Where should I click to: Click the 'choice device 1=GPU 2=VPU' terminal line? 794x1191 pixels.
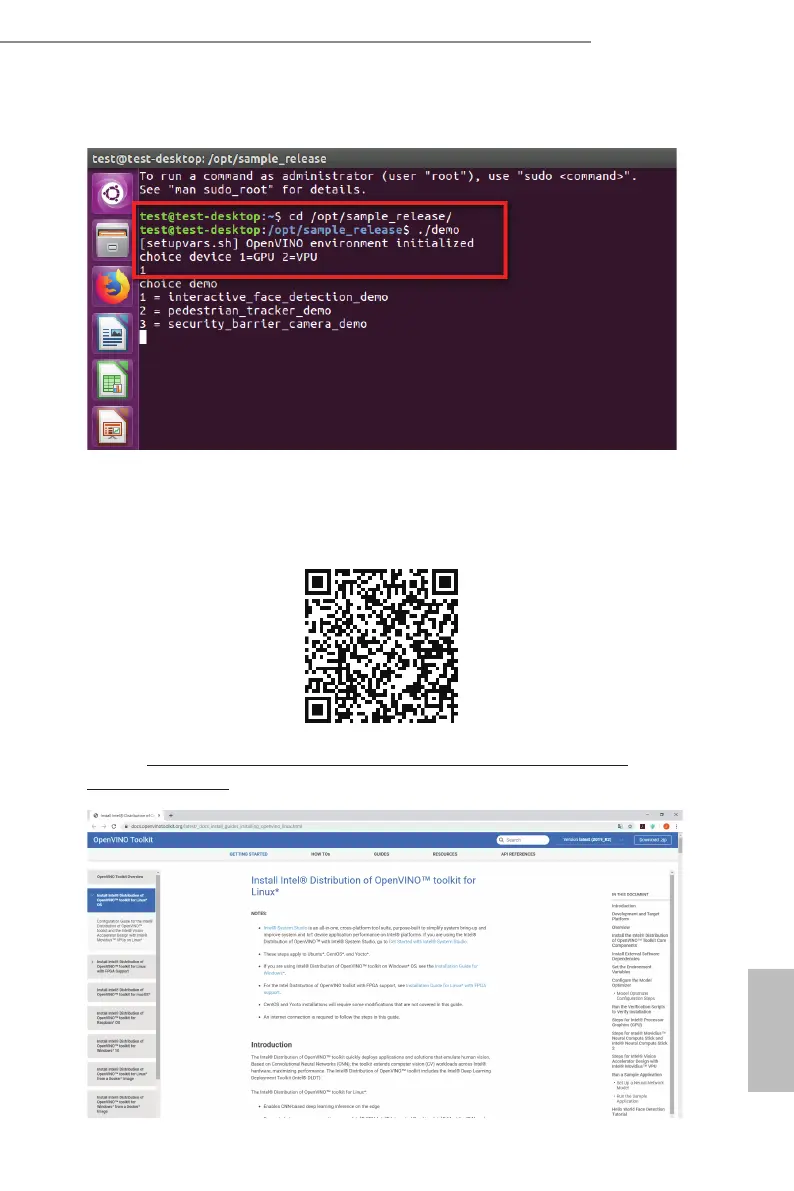coord(228,257)
